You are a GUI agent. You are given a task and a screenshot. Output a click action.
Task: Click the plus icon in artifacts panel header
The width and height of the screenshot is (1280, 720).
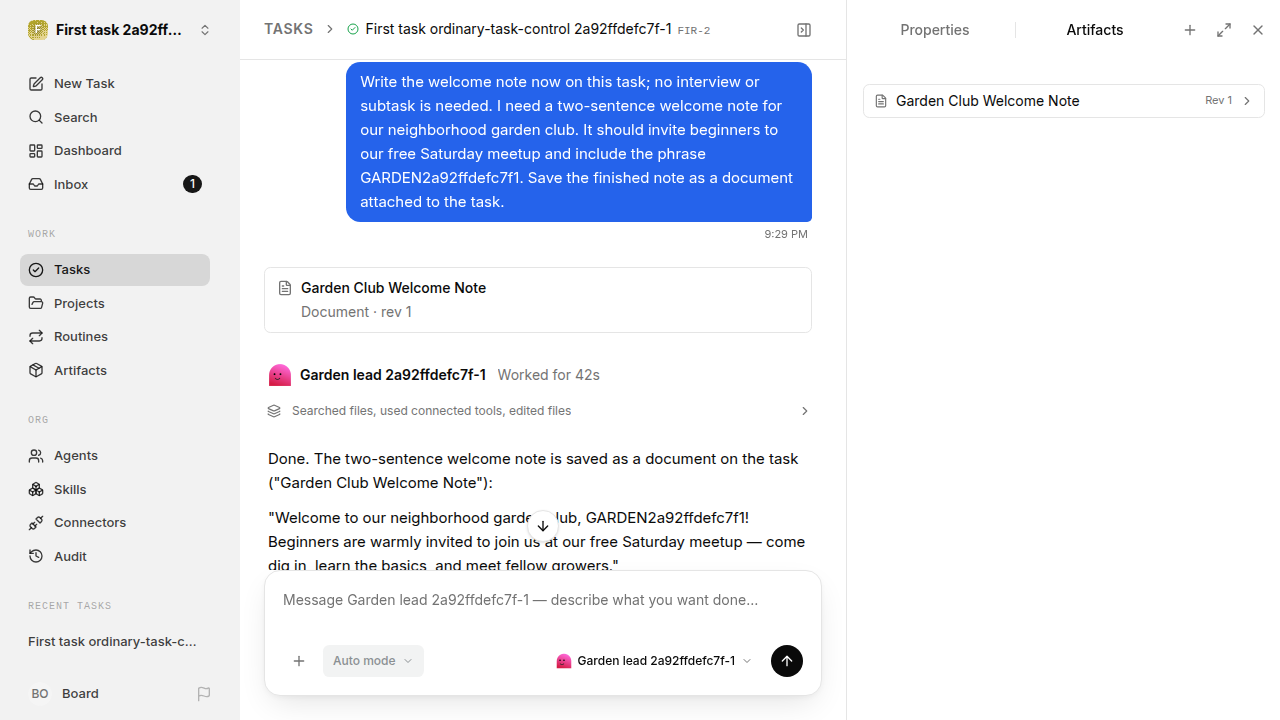click(x=1190, y=30)
